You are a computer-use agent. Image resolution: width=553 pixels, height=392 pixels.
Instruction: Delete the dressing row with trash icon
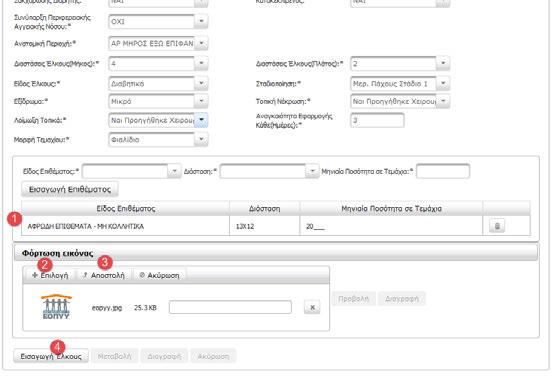tap(497, 226)
